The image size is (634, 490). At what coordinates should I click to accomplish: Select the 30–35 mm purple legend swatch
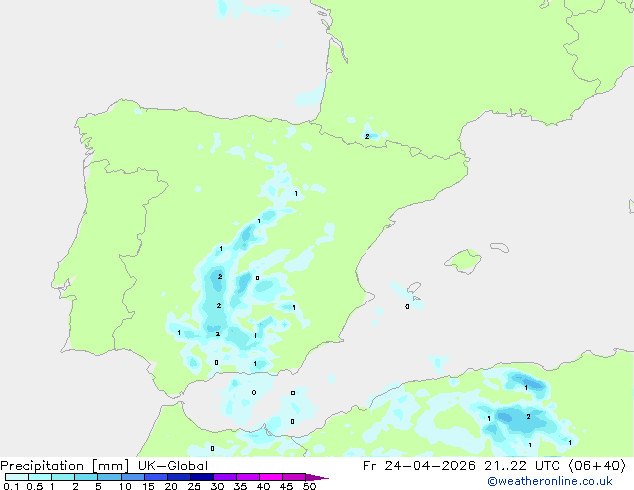[x=225, y=477]
